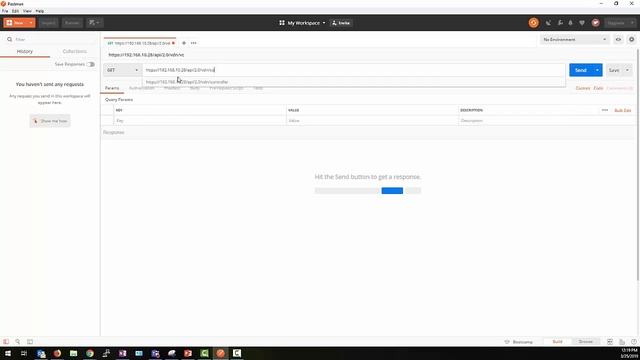Click the loading progress bar

[367, 191]
